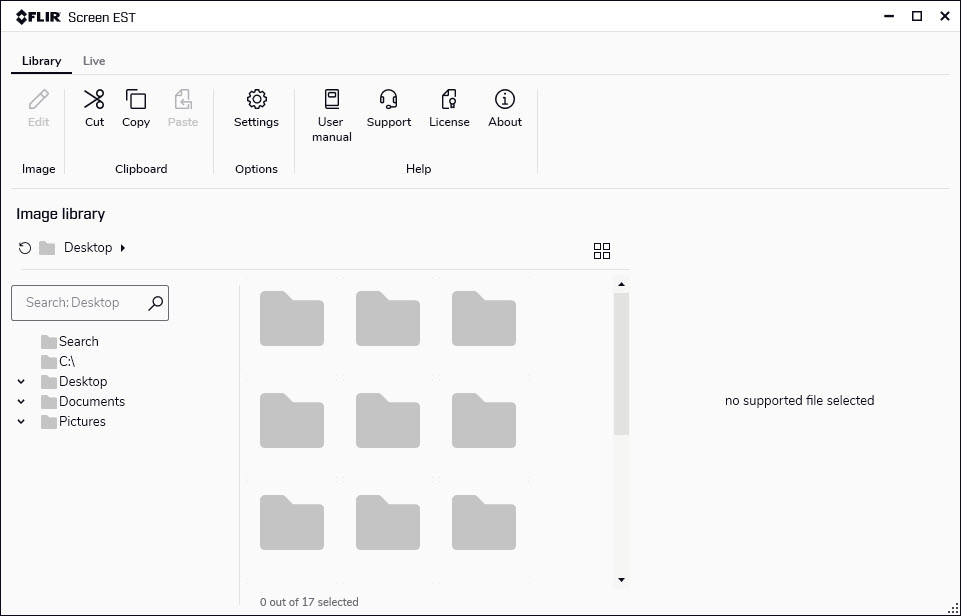Click the magnifier icon in search box

[155, 303]
